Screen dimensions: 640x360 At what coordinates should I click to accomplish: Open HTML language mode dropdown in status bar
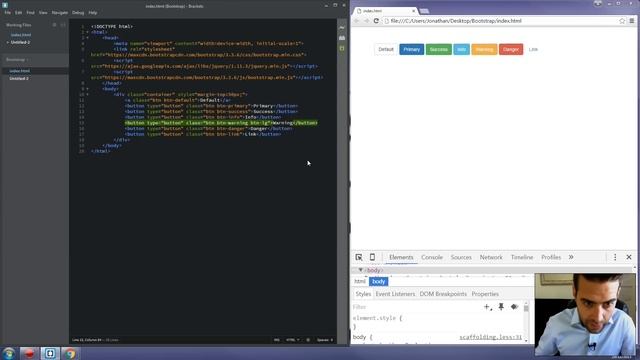point(292,340)
